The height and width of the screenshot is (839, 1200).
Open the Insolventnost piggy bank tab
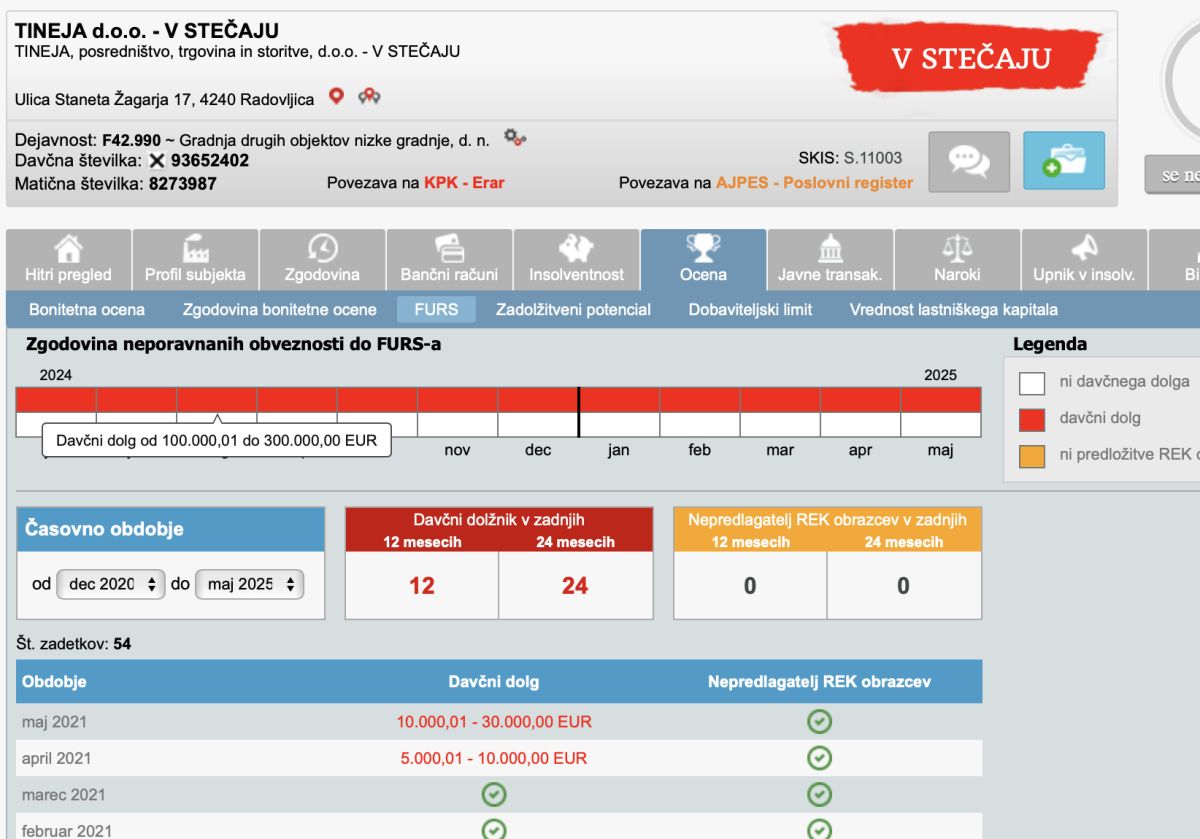(x=576, y=260)
